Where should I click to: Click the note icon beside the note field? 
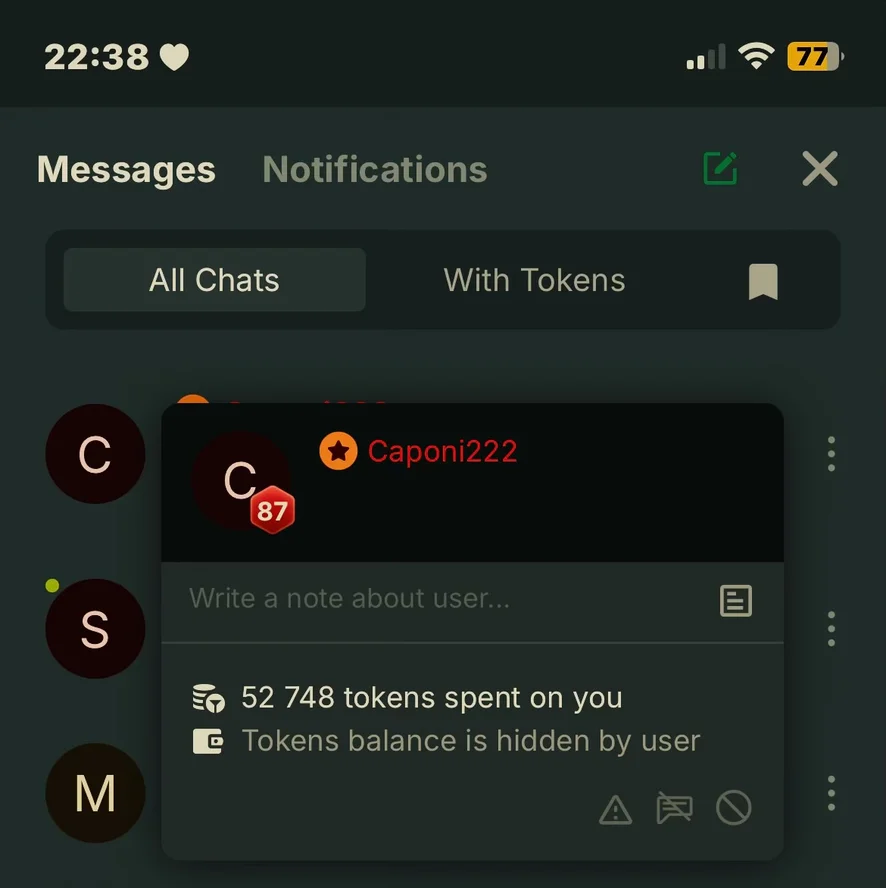tap(736, 600)
